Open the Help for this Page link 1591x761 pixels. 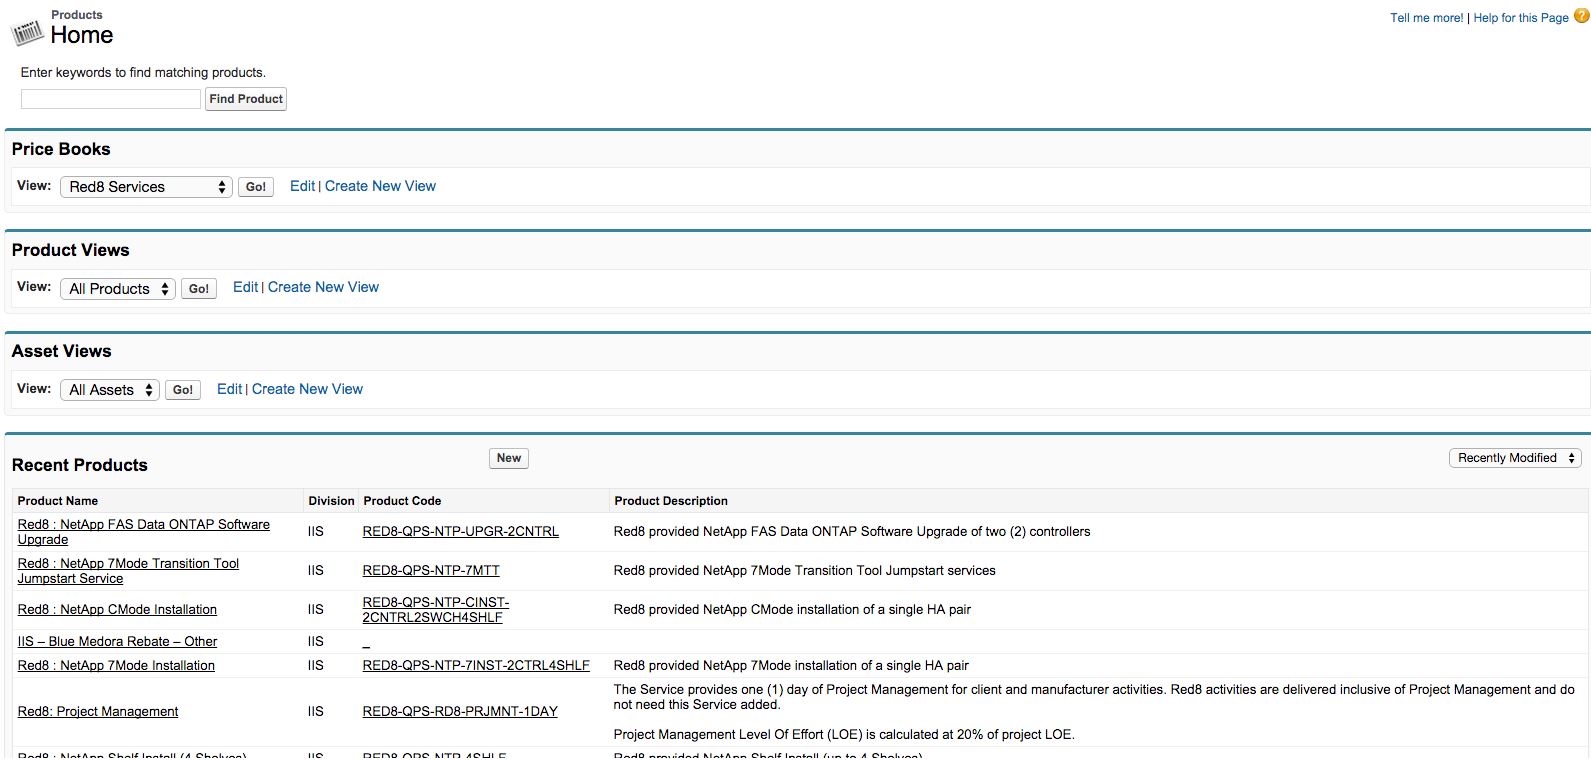[x=1521, y=18]
